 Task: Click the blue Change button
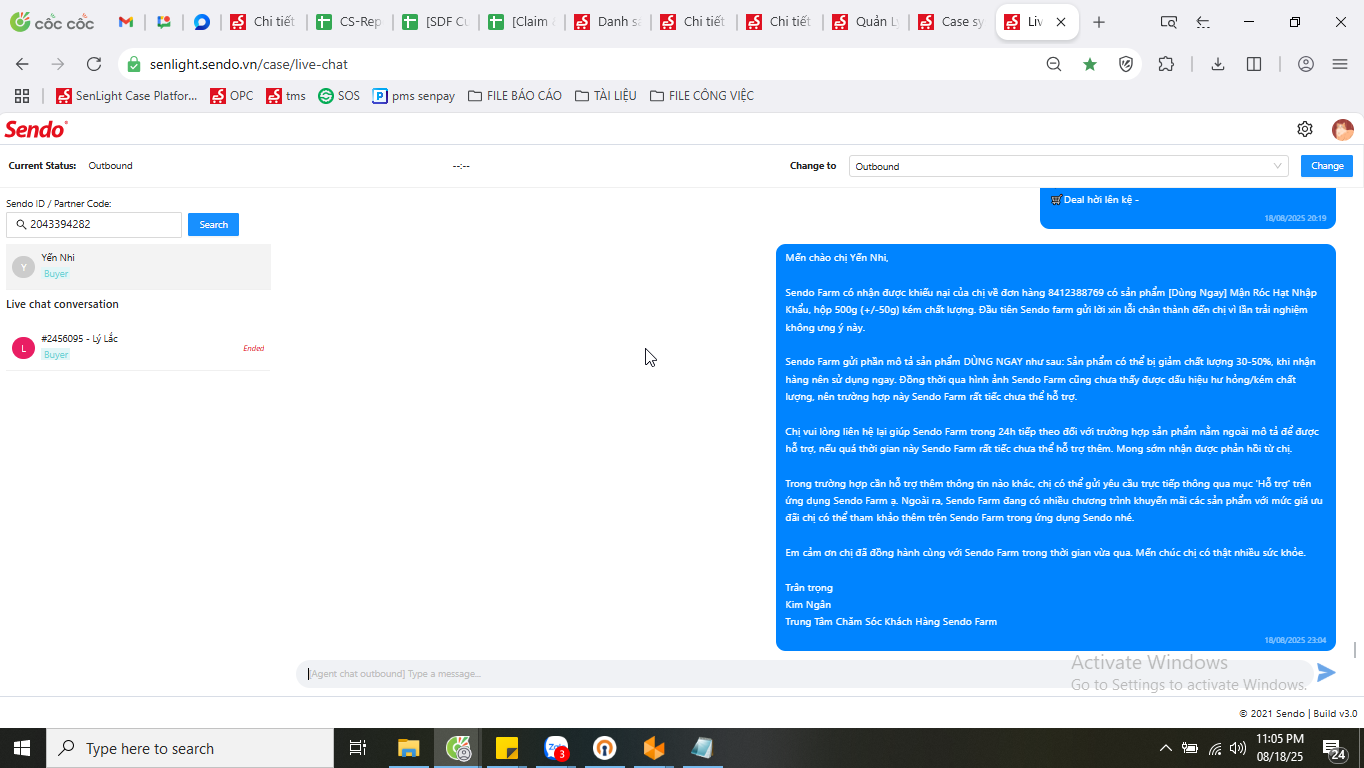point(1327,166)
